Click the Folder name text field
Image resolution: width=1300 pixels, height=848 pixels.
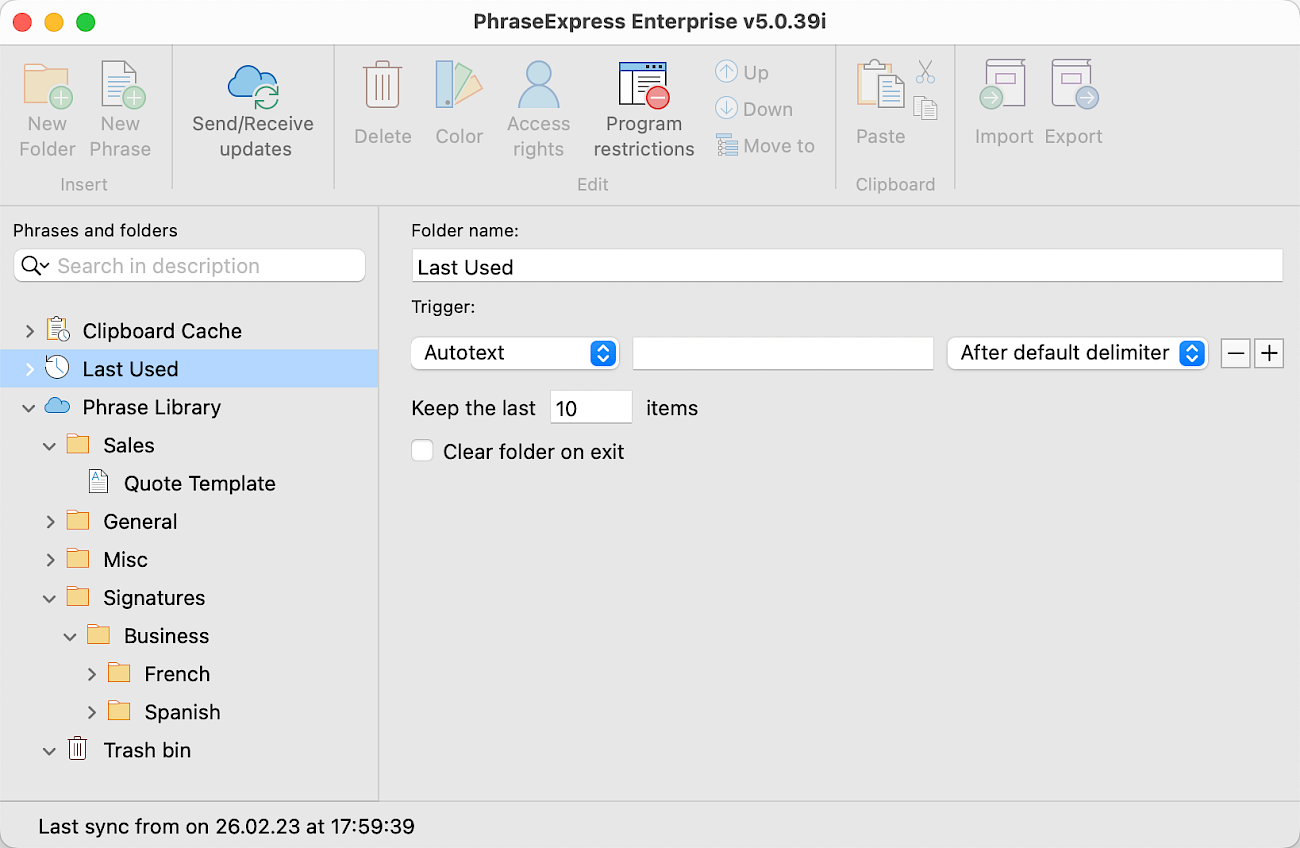click(x=847, y=266)
